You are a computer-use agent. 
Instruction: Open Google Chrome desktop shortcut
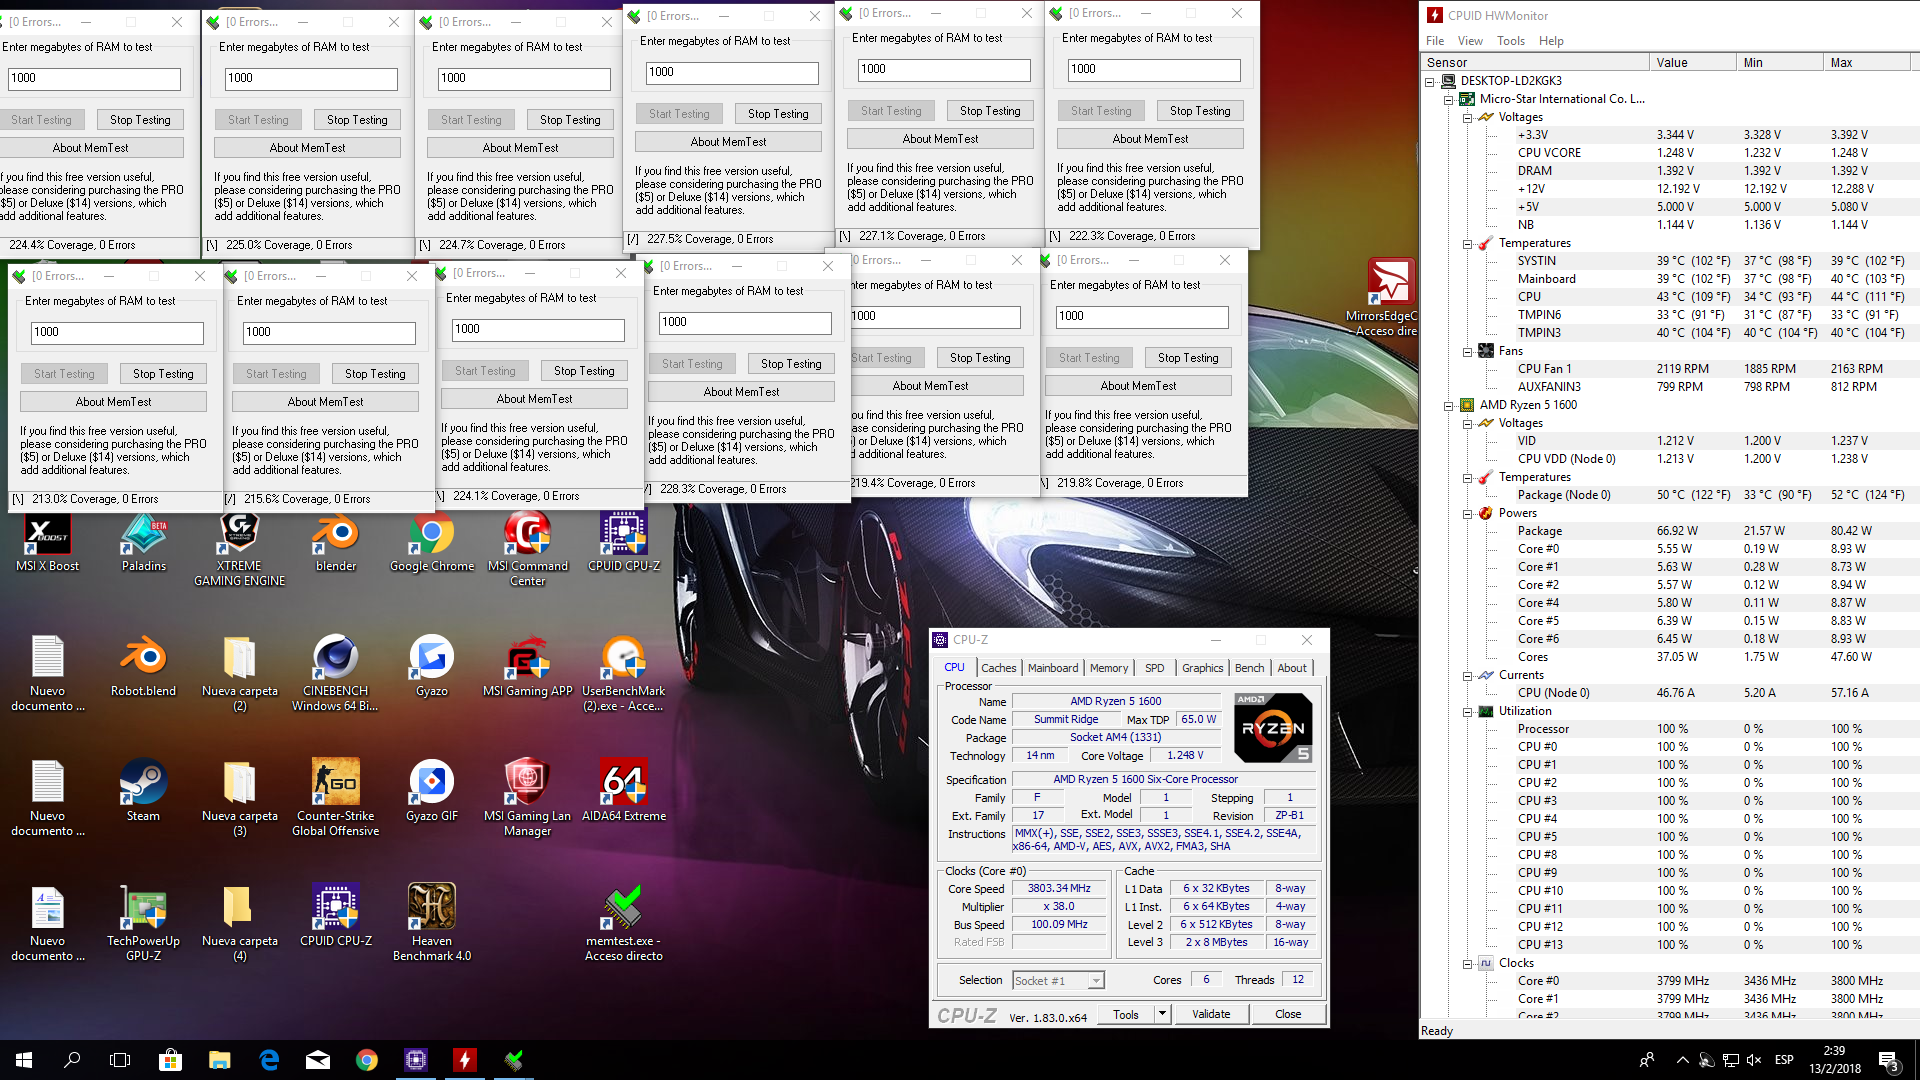[x=432, y=543]
